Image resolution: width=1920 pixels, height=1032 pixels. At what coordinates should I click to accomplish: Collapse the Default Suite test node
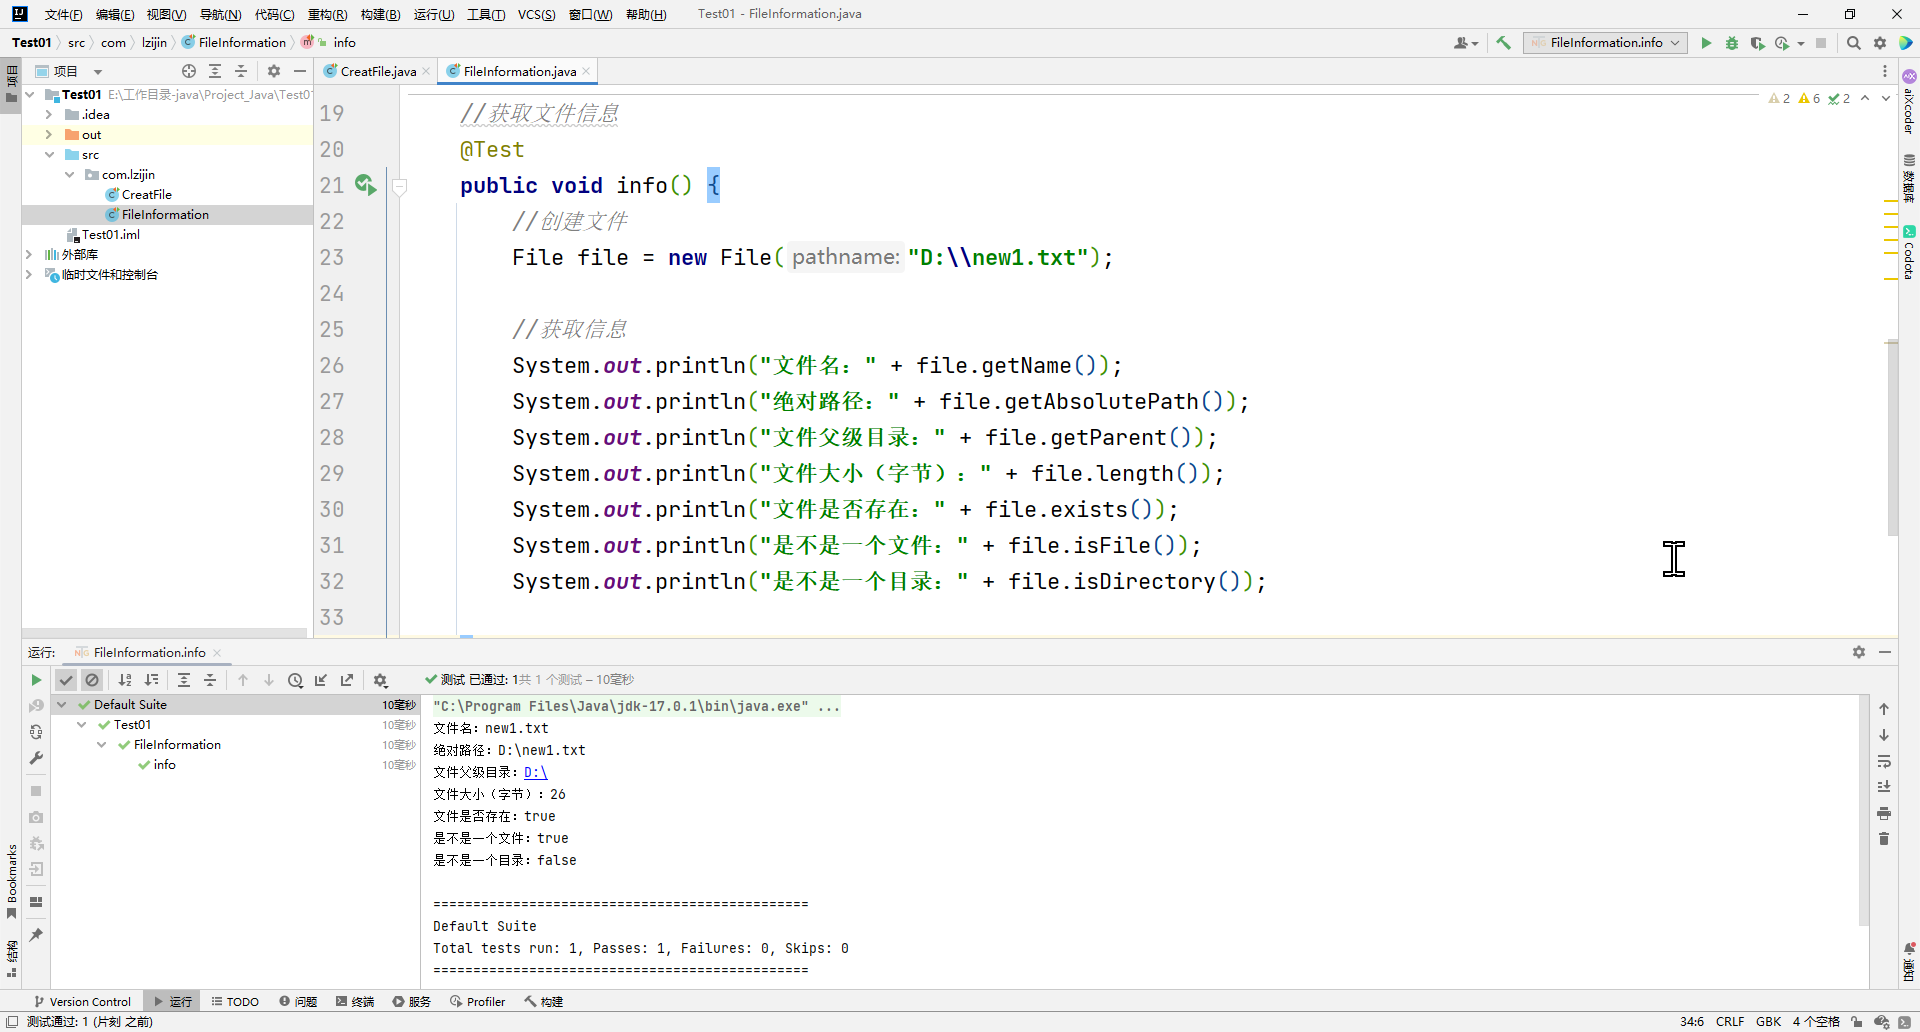pos(62,705)
